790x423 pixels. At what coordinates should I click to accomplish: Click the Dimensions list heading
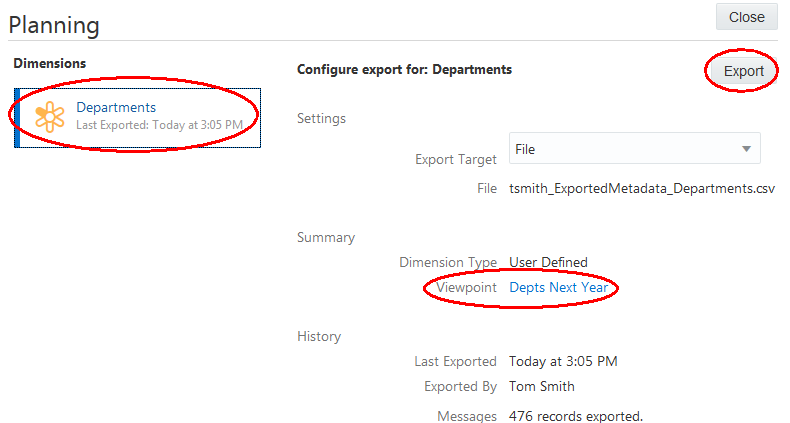point(50,63)
